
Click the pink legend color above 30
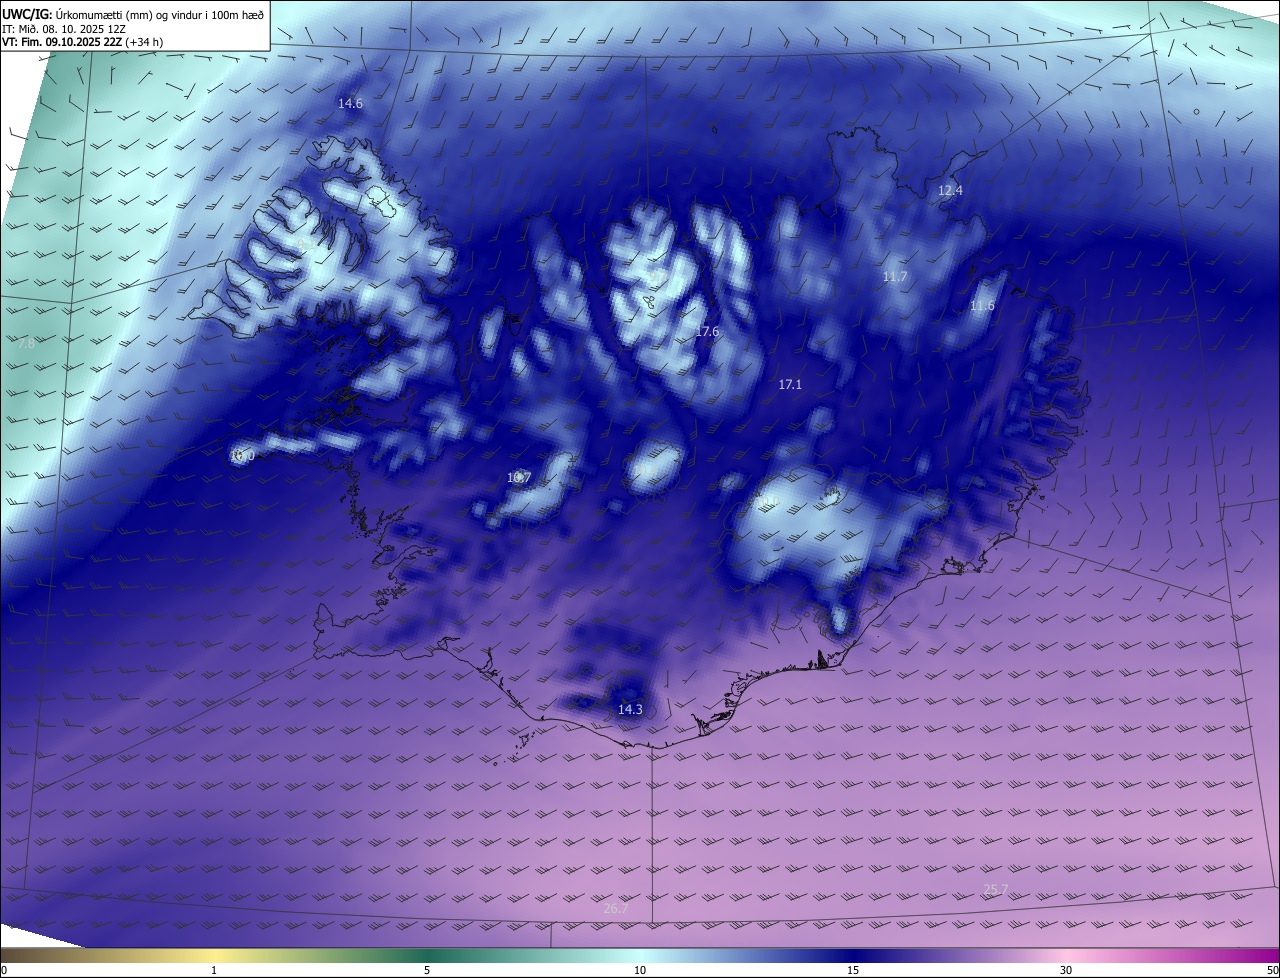(1066, 956)
